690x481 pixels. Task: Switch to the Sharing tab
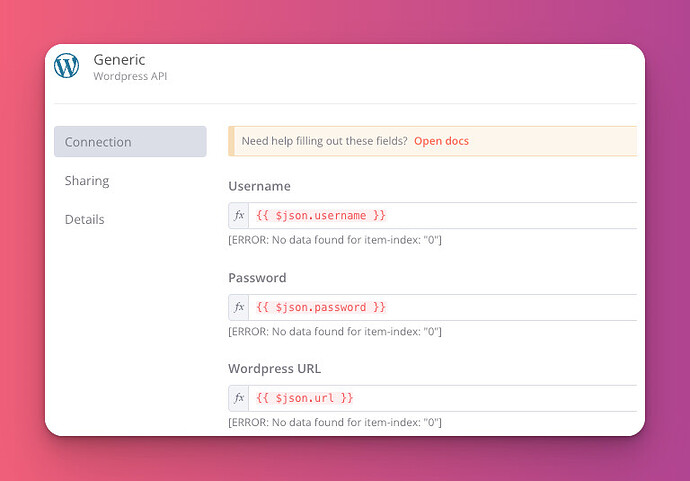pos(87,181)
